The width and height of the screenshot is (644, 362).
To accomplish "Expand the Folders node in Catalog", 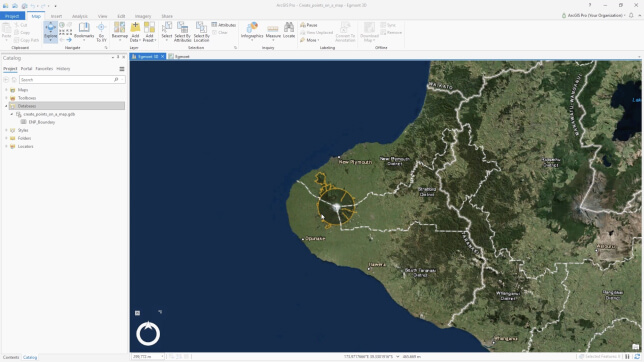I will (6, 138).
